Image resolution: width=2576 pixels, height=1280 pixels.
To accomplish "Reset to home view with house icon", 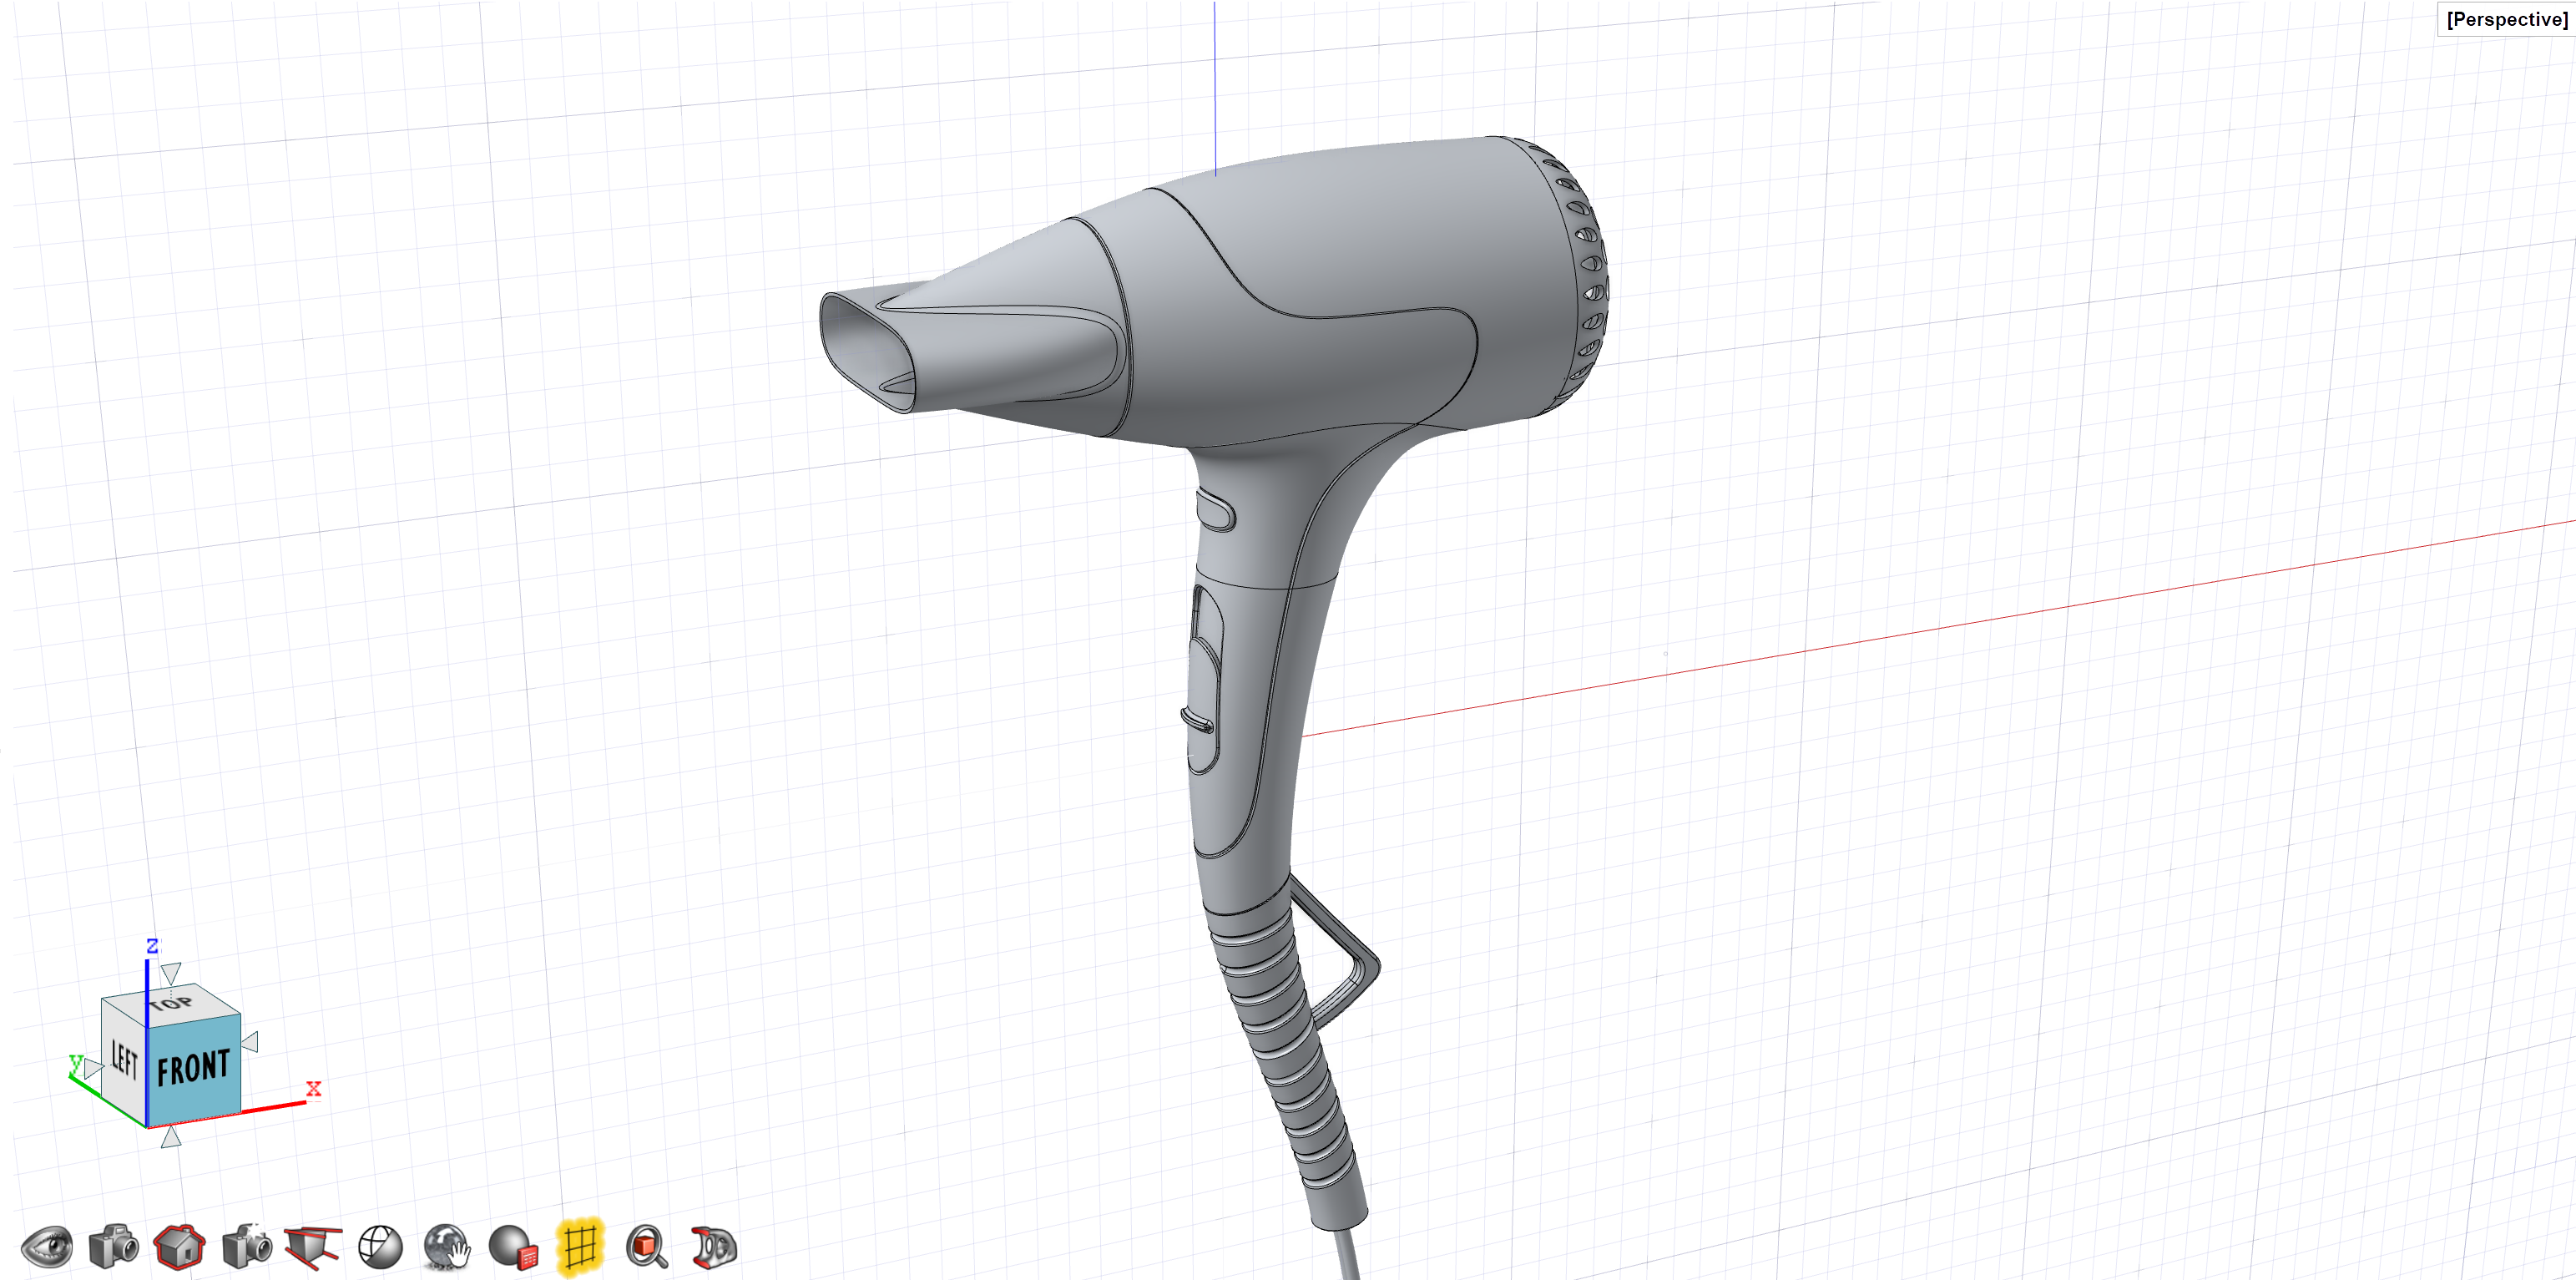I will (x=180, y=1246).
